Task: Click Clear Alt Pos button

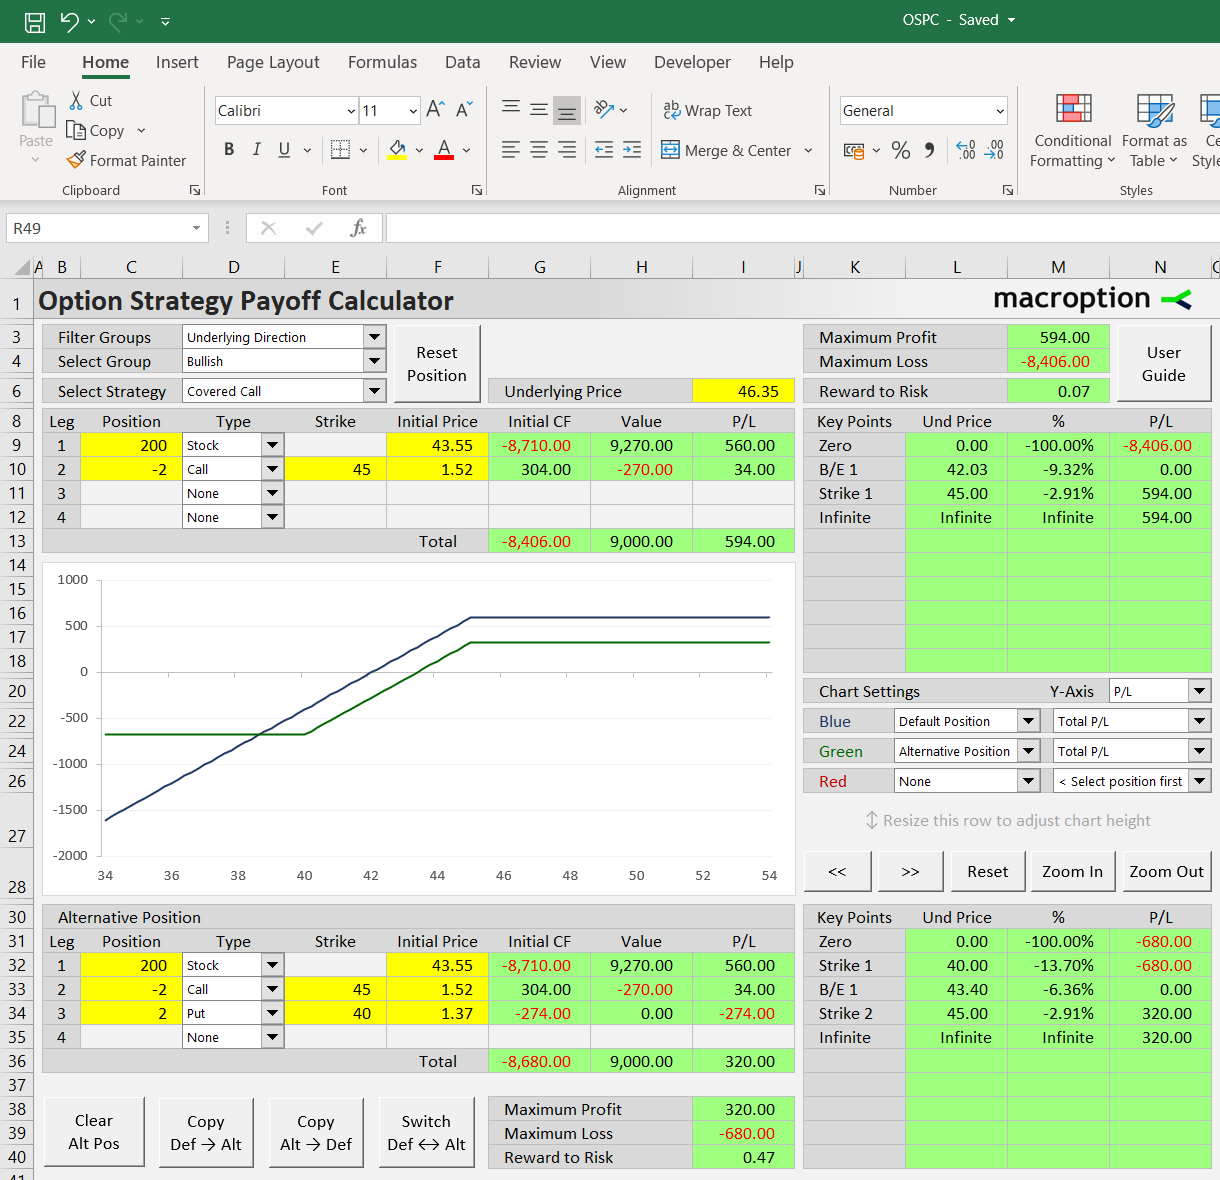Action: point(94,1132)
